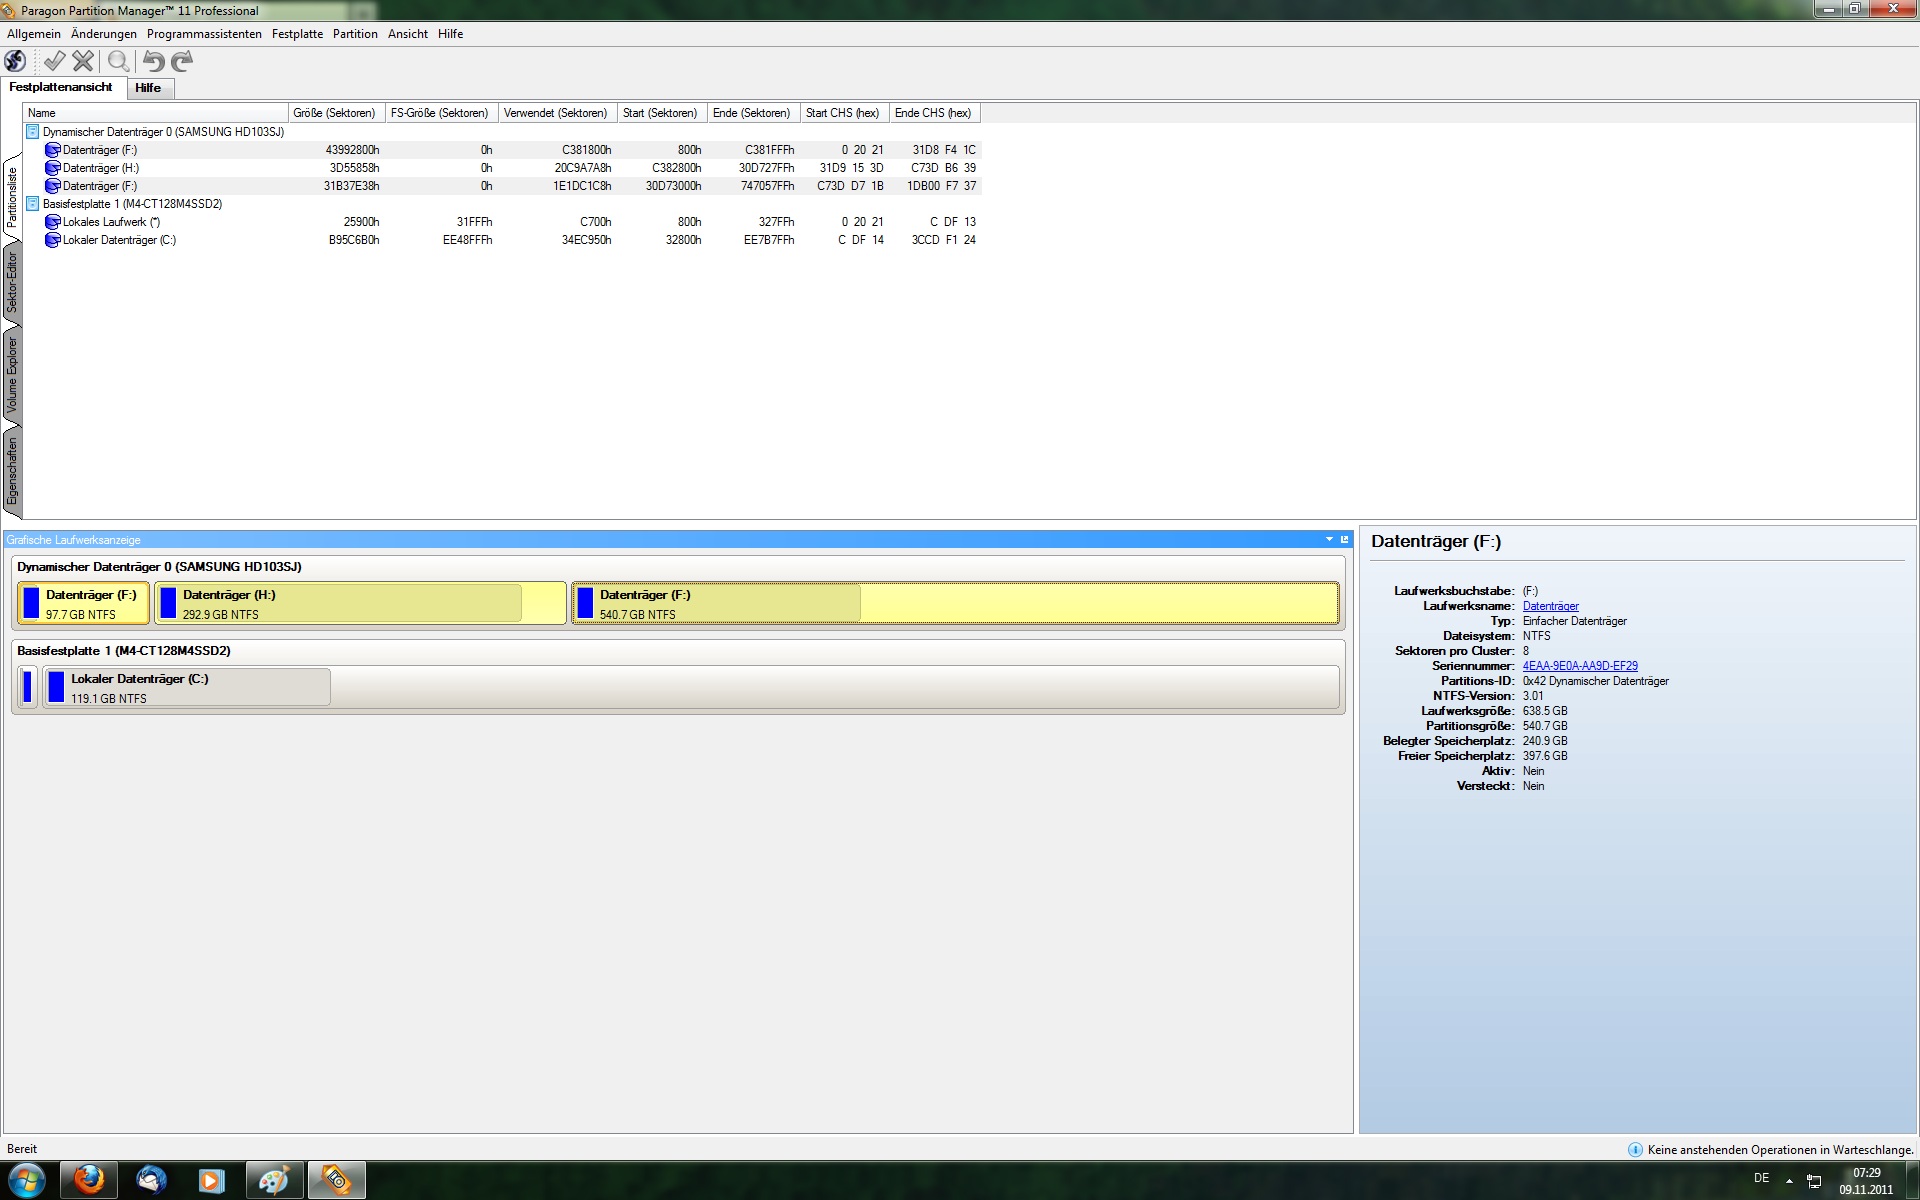Open the Programmassistenten menu
Image resolution: width=1920 pixels, height=1200 pixels.
(x=204, y=34)
